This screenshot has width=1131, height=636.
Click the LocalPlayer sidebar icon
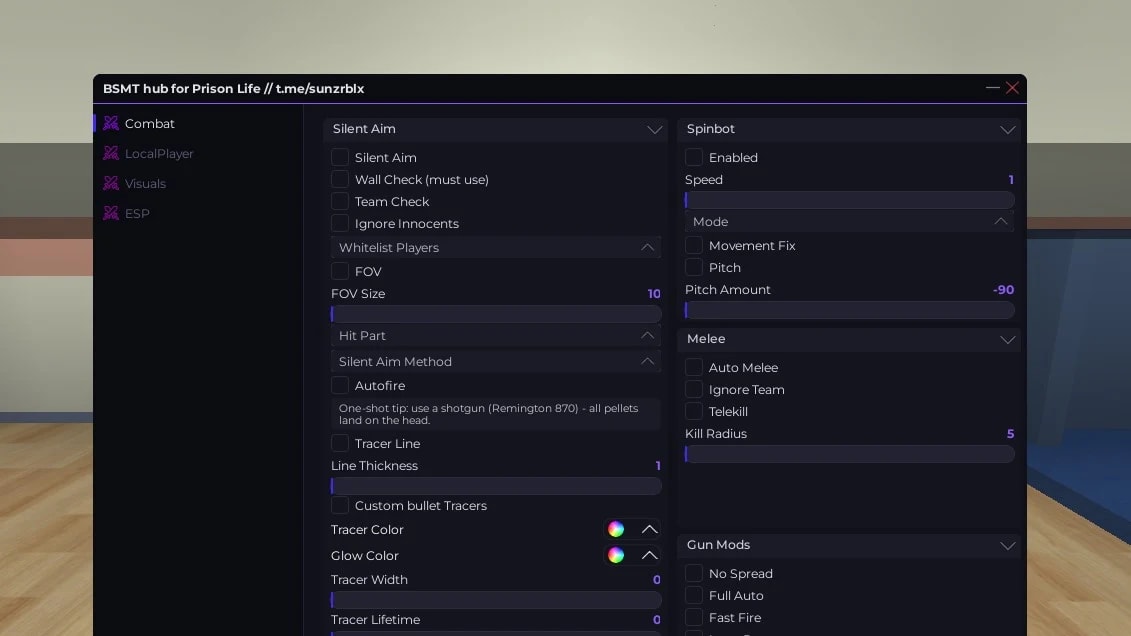click(x=110, y=153)
